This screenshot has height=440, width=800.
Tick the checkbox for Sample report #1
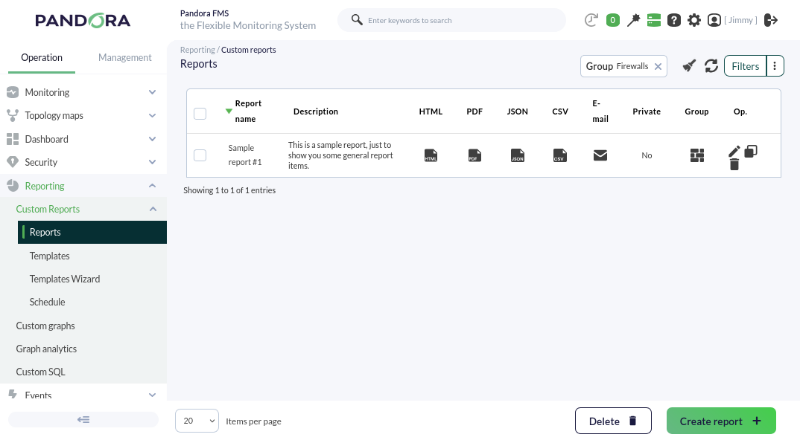[x=200, y=155]
